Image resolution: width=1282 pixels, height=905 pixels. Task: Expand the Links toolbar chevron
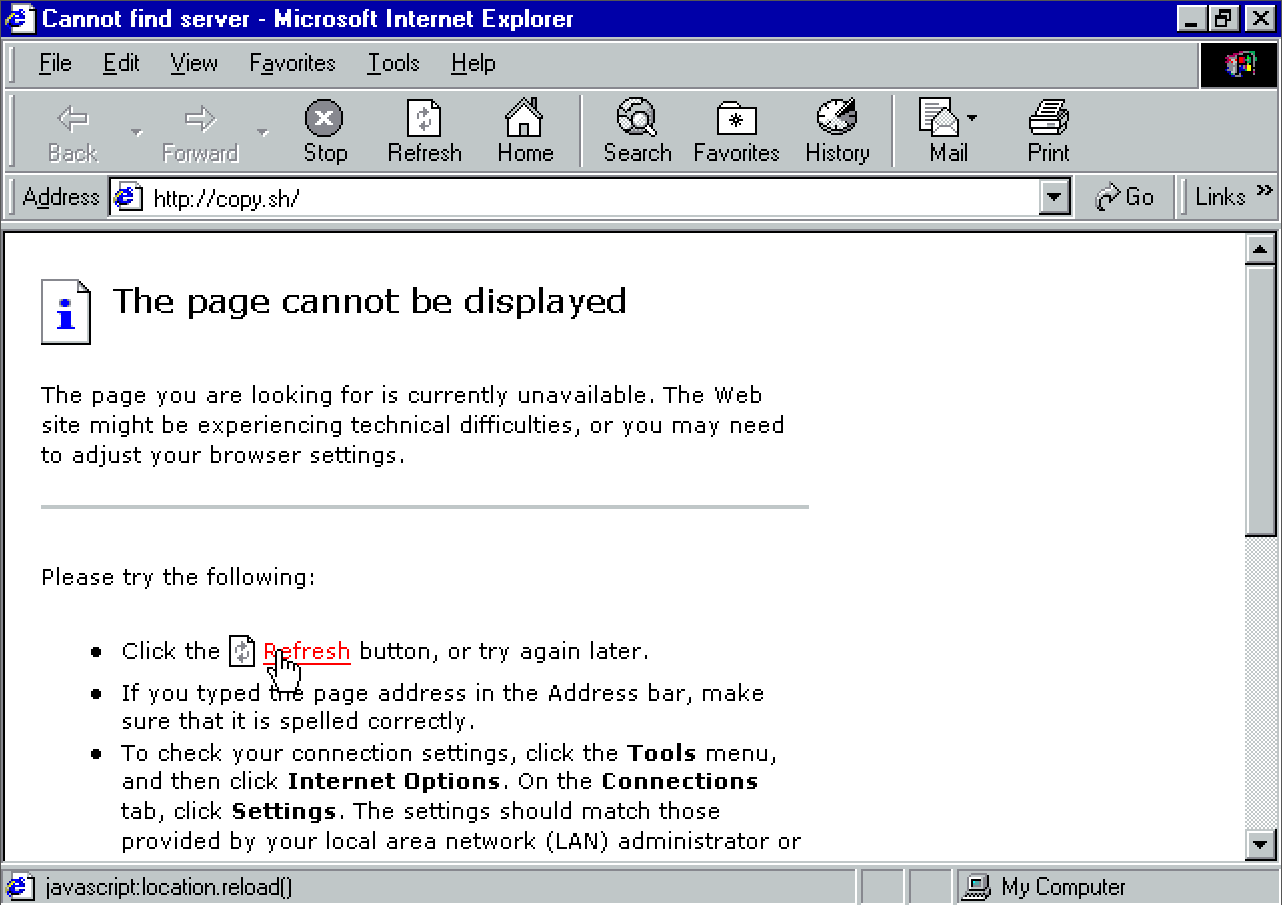(x=1265, y=190)
